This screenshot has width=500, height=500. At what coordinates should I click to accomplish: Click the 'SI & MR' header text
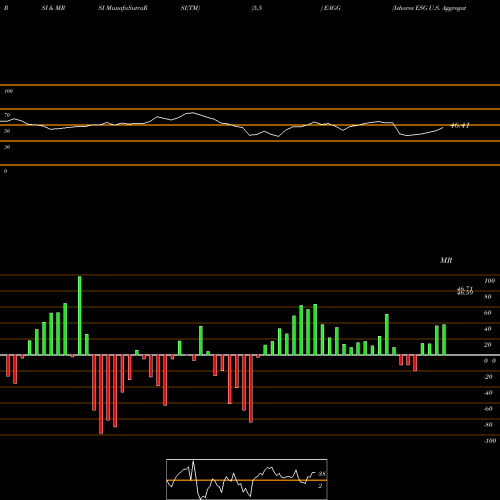[x=53, y=8]
